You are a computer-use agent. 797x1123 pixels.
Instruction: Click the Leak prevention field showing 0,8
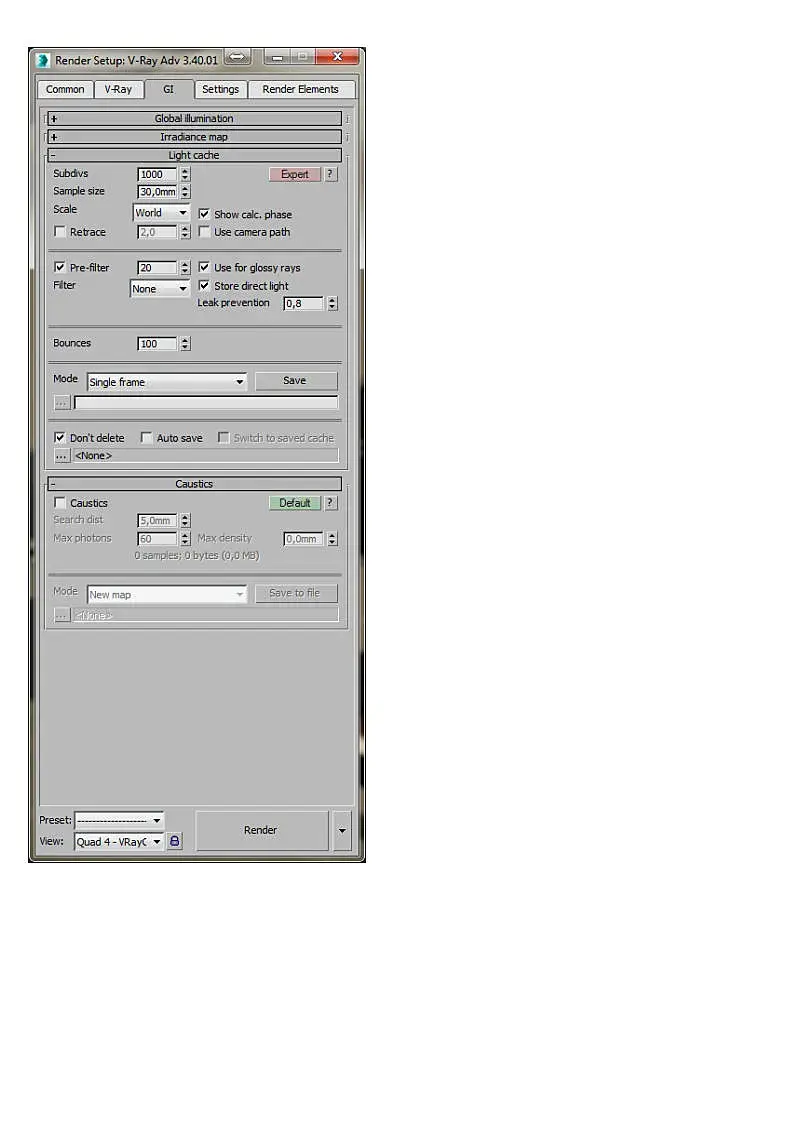coord(304,304)
